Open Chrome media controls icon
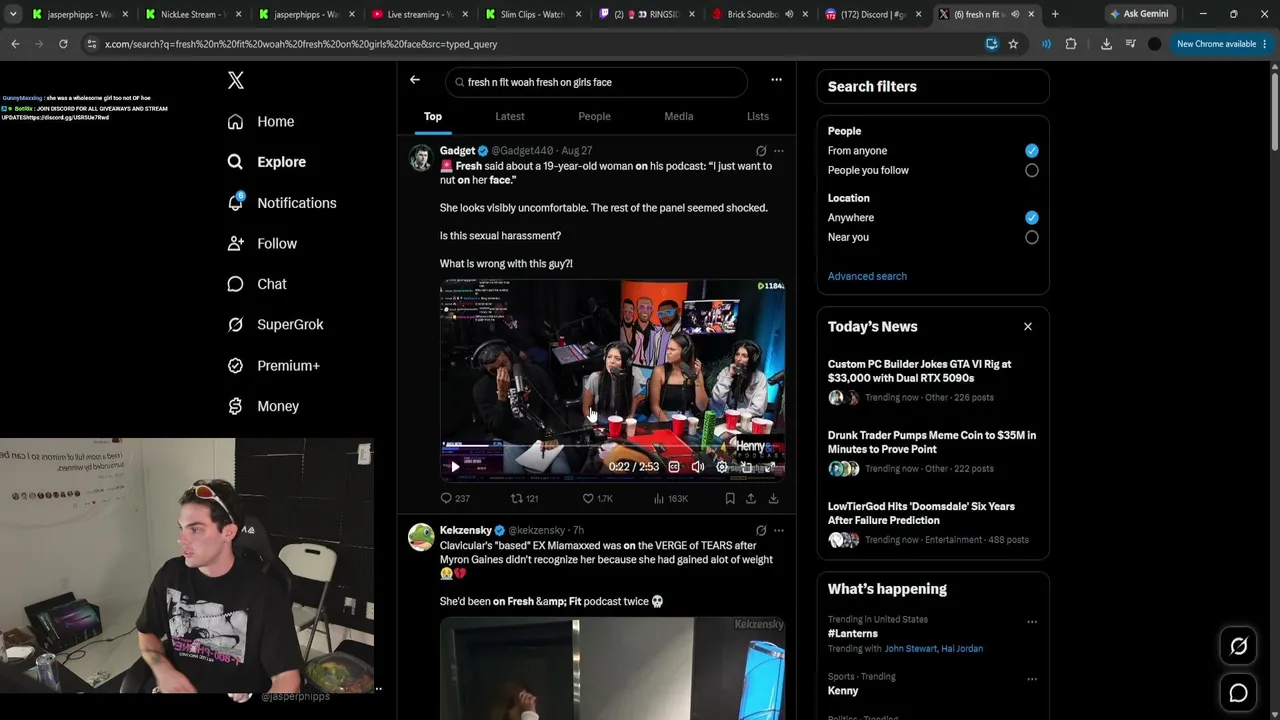The height and width of the screenshot is (720, 1280). click(x=1130, y=44)
